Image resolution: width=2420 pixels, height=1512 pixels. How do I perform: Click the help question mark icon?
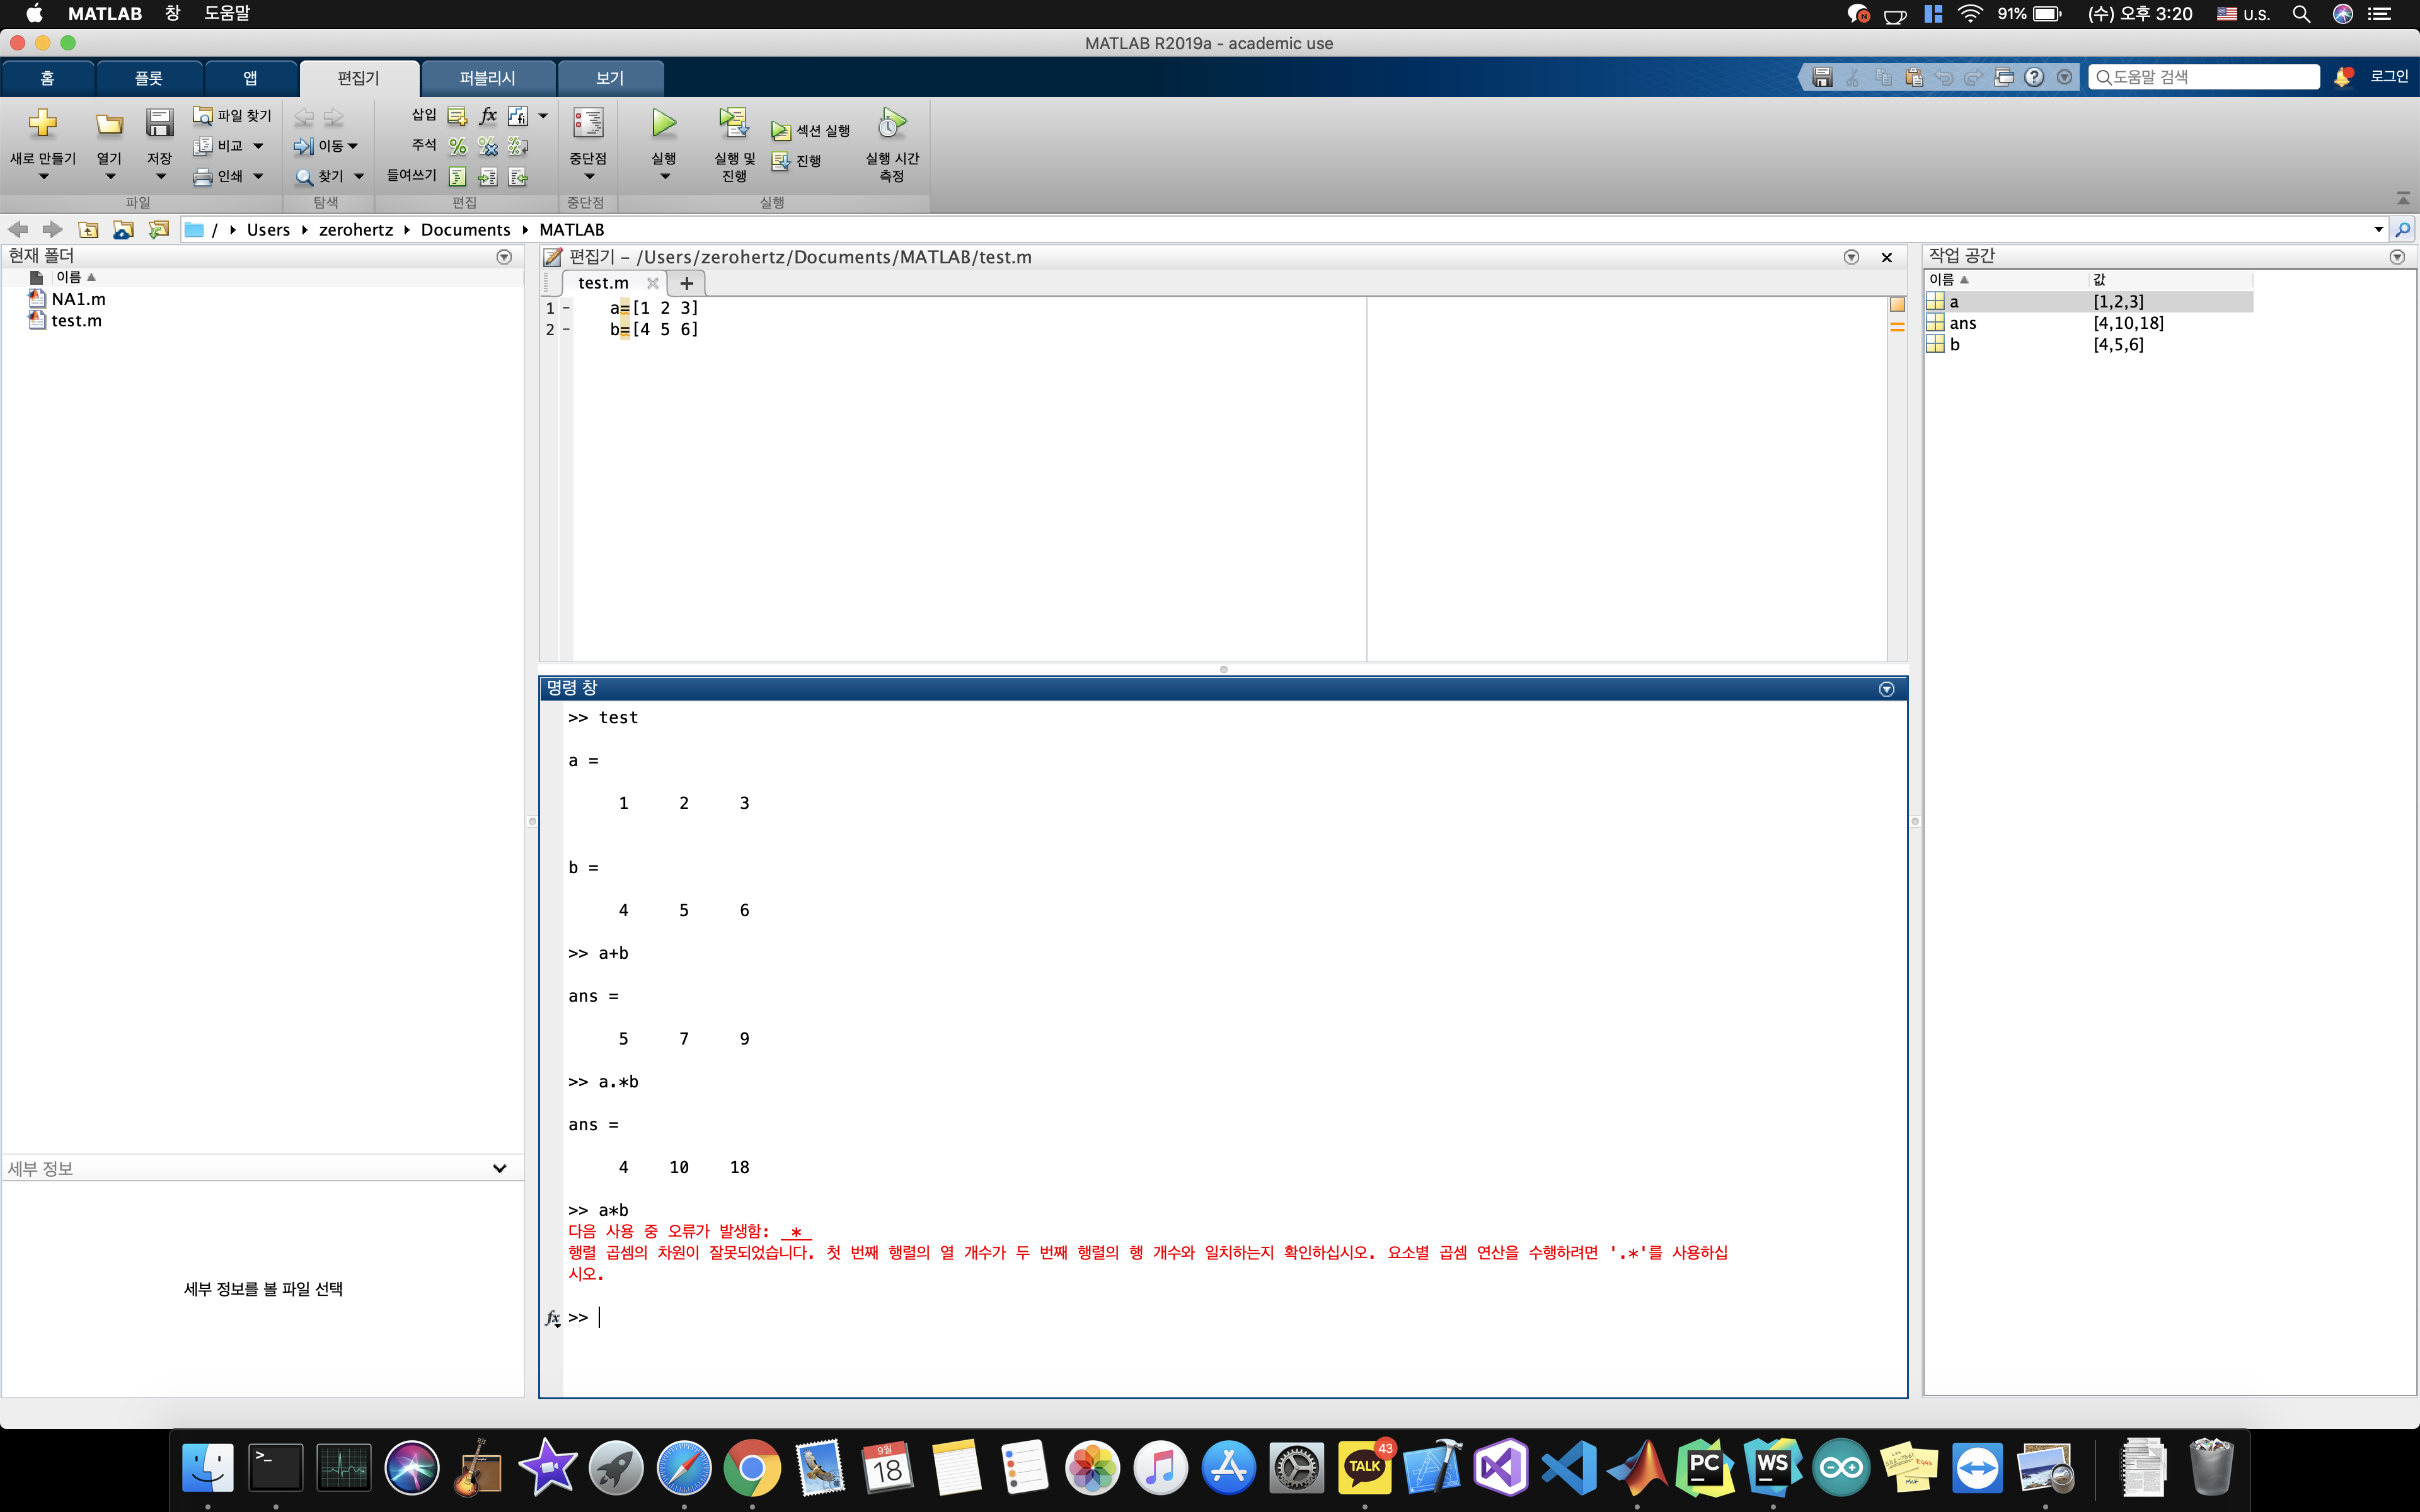click(2034, 77)
